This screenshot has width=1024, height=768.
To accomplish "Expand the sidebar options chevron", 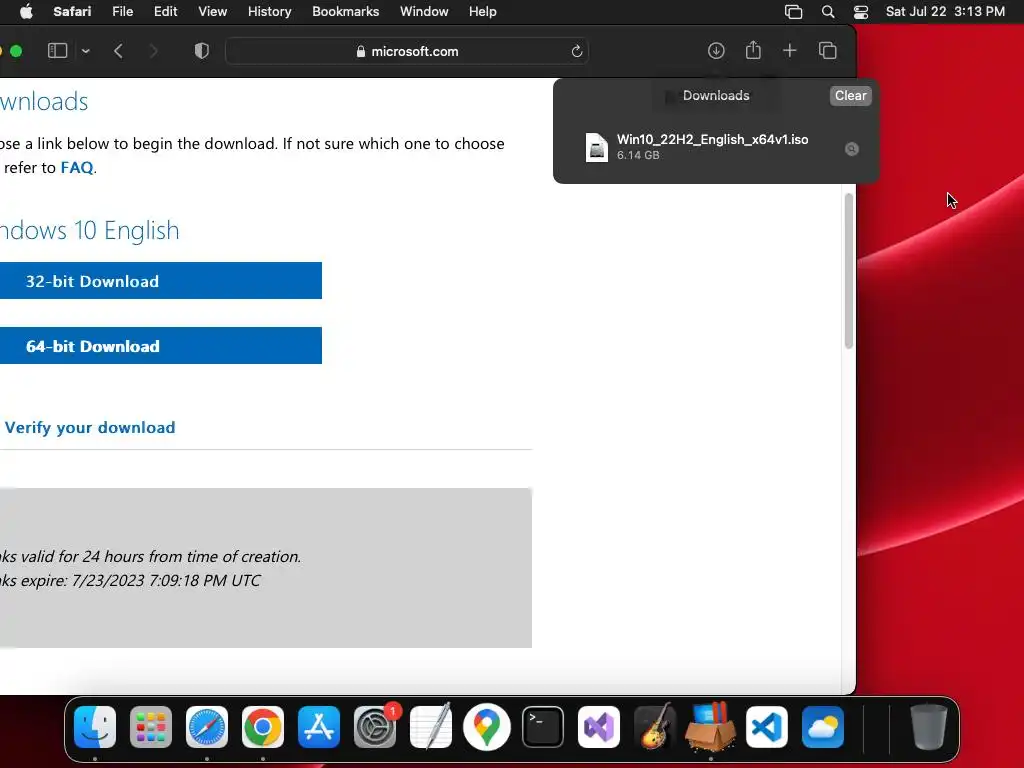I will click(x=86, y=51).
